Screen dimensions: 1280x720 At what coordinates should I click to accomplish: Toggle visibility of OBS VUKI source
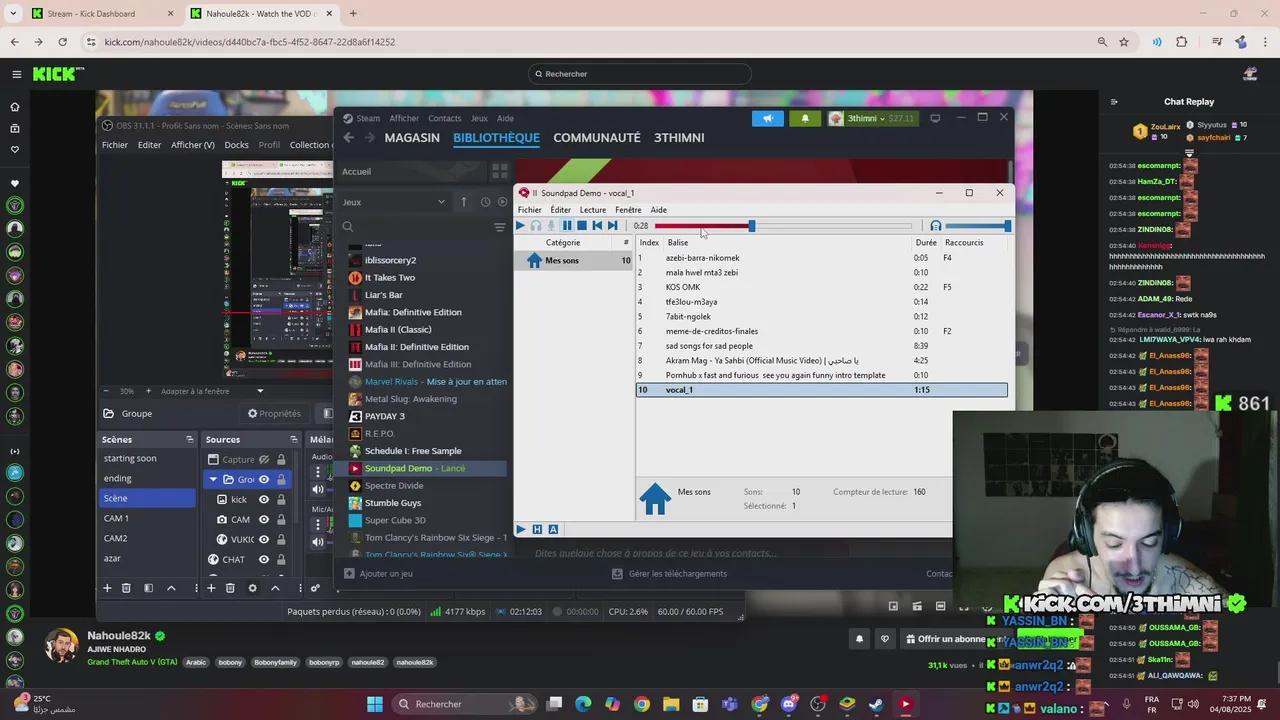point(264,540)
